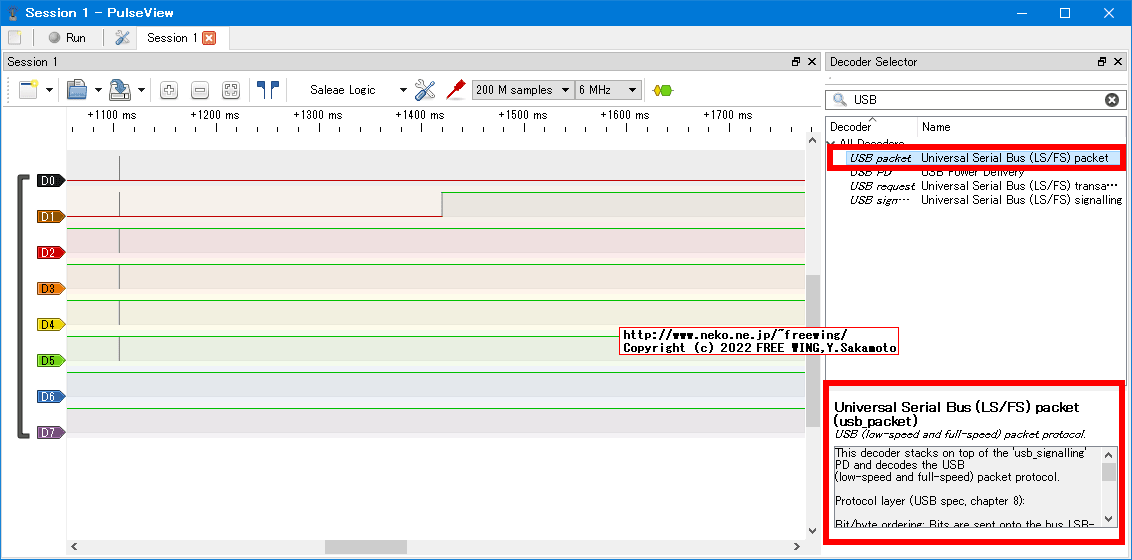Screen dimensions: 1132x560
Task: Click the zoom-to-fit icon
Action: pyautogui.click(x=230, y=90)
